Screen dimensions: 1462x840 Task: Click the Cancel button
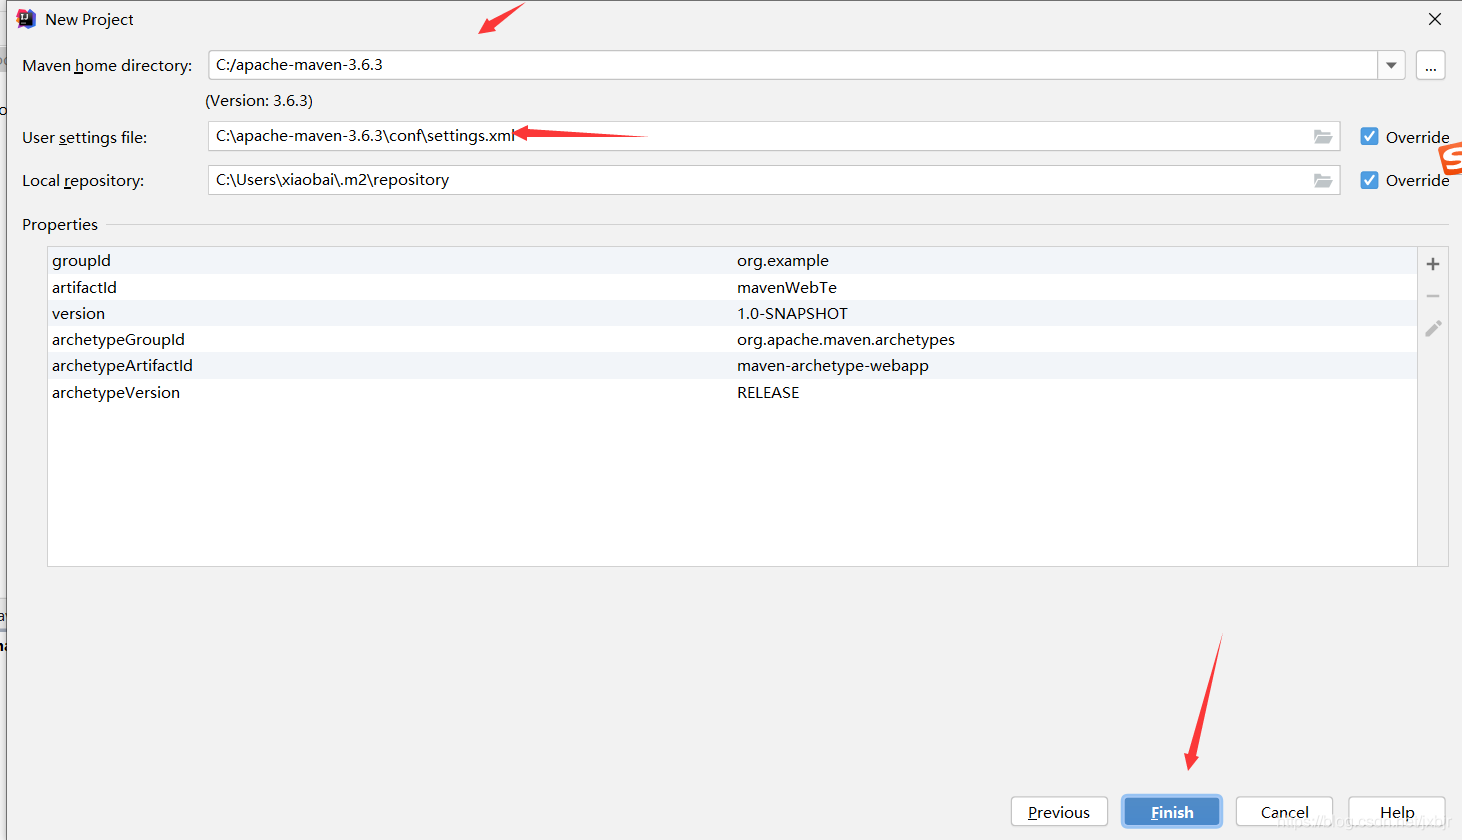coord(1284,812)
